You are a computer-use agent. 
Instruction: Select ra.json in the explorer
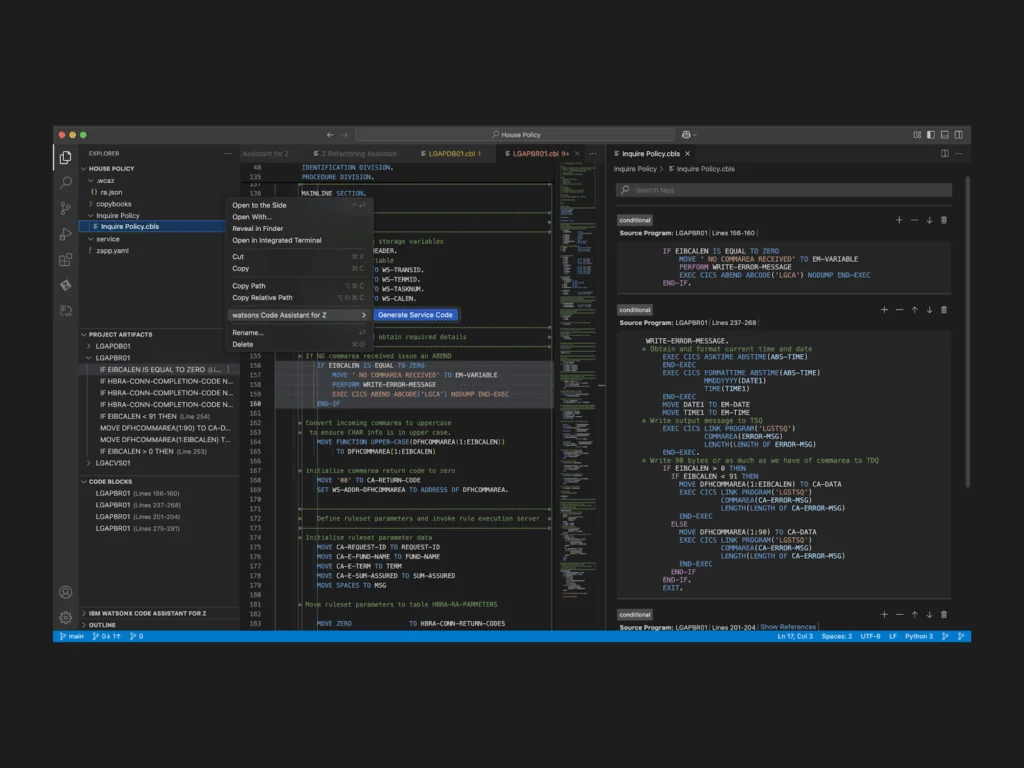pos(111,192)
